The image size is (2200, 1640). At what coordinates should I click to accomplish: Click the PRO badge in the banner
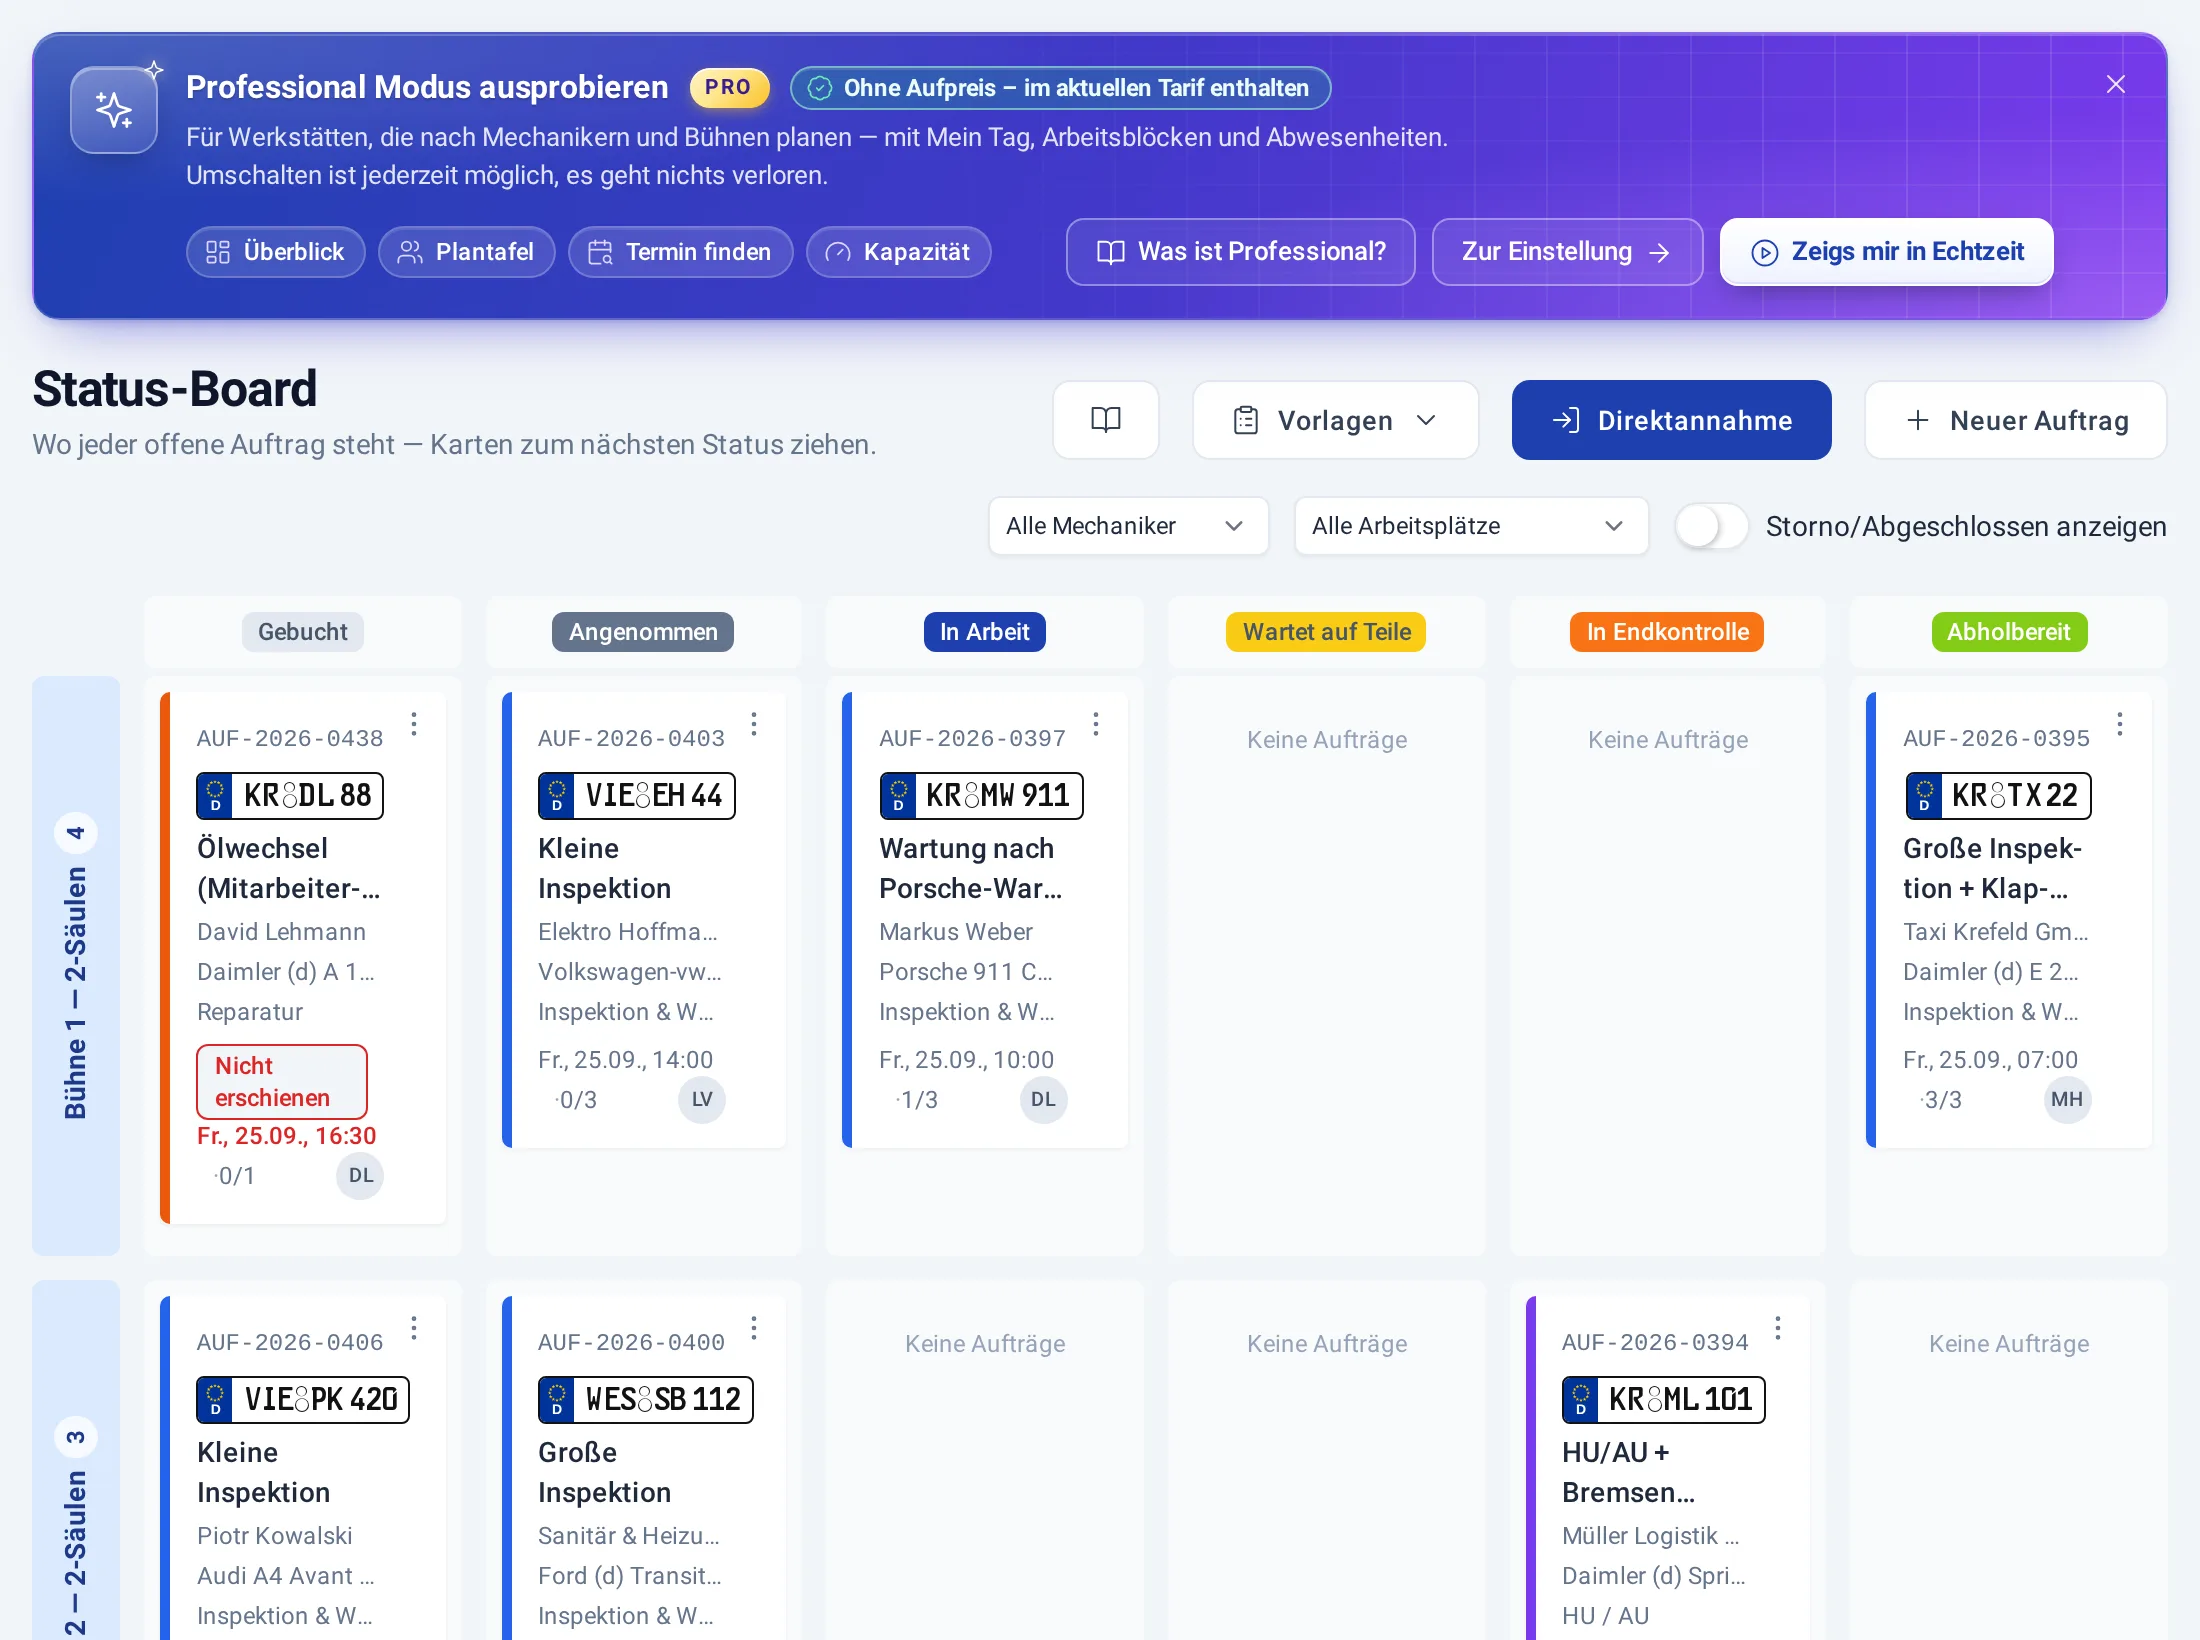click(x=728, y=88)
